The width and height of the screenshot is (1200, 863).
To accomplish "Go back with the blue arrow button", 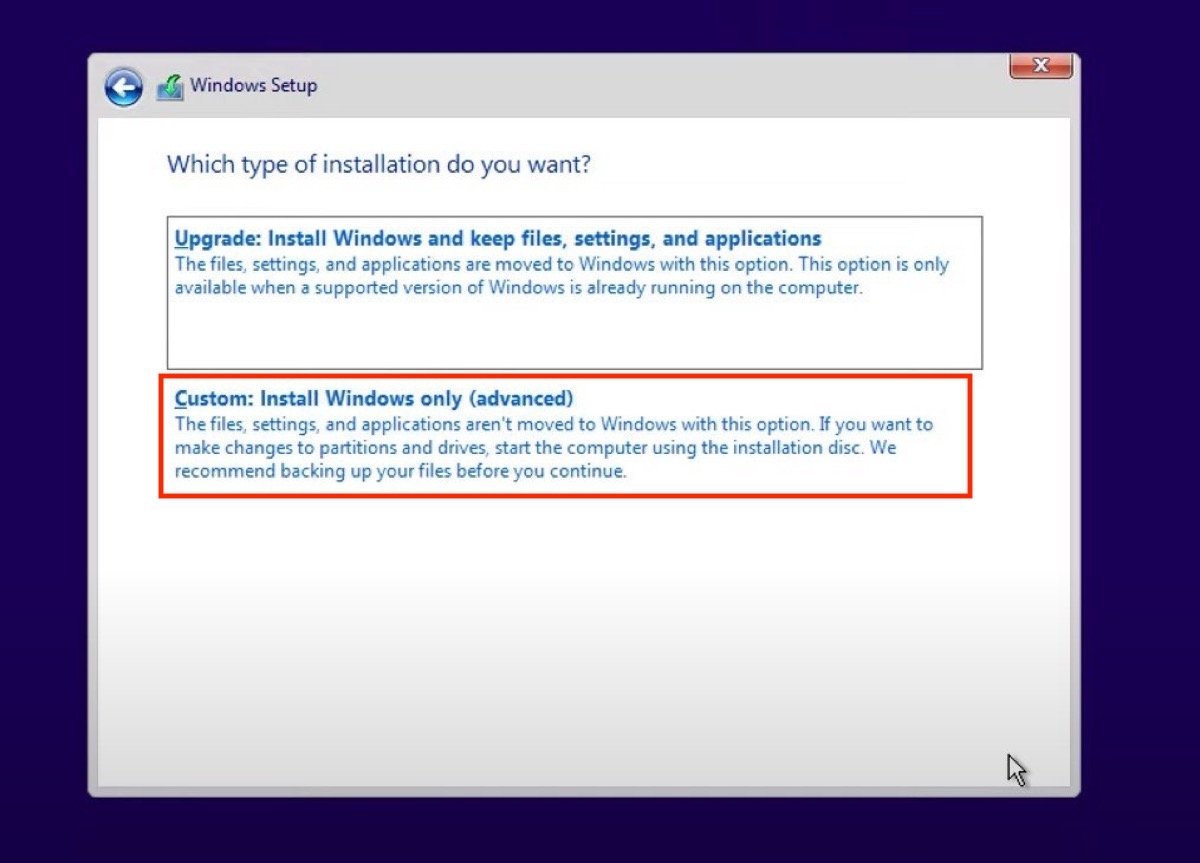I will pyautogui.click(x=123, y=87).
